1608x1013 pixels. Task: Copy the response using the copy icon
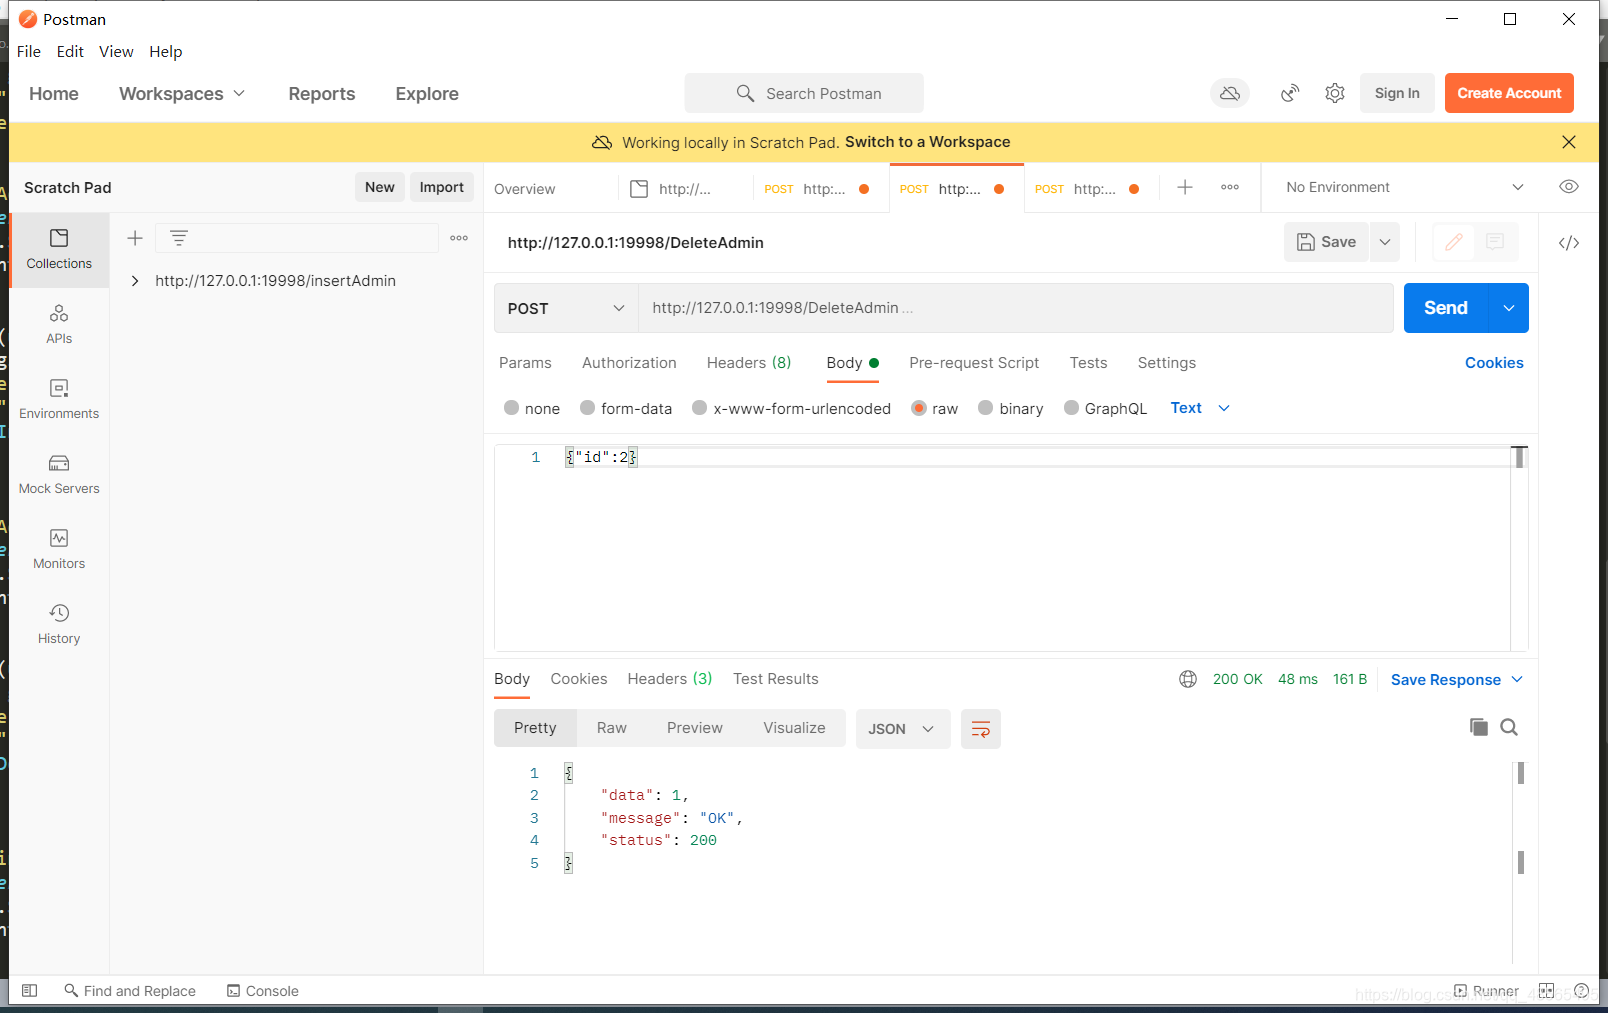[x=1479, y=727]
